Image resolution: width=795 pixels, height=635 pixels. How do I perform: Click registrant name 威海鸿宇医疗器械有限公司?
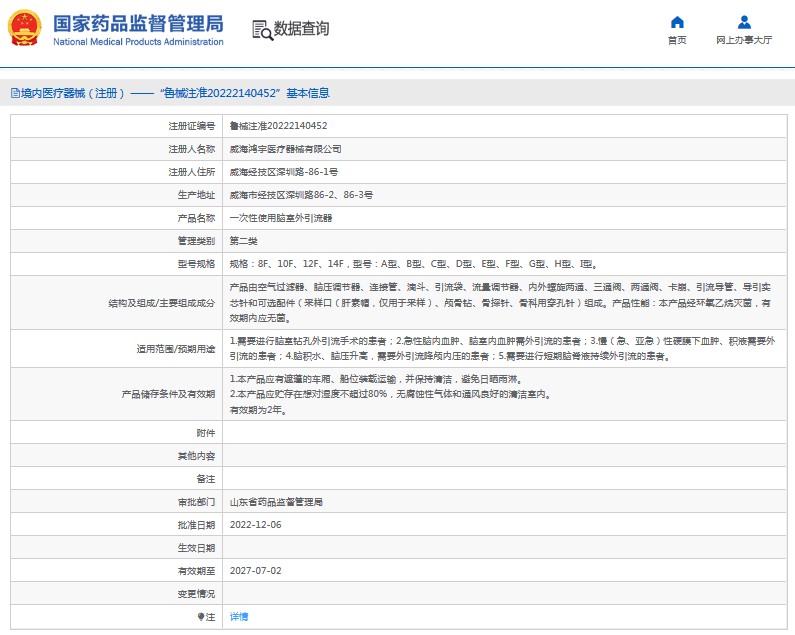pyautogui.click(x=285, y=149)
